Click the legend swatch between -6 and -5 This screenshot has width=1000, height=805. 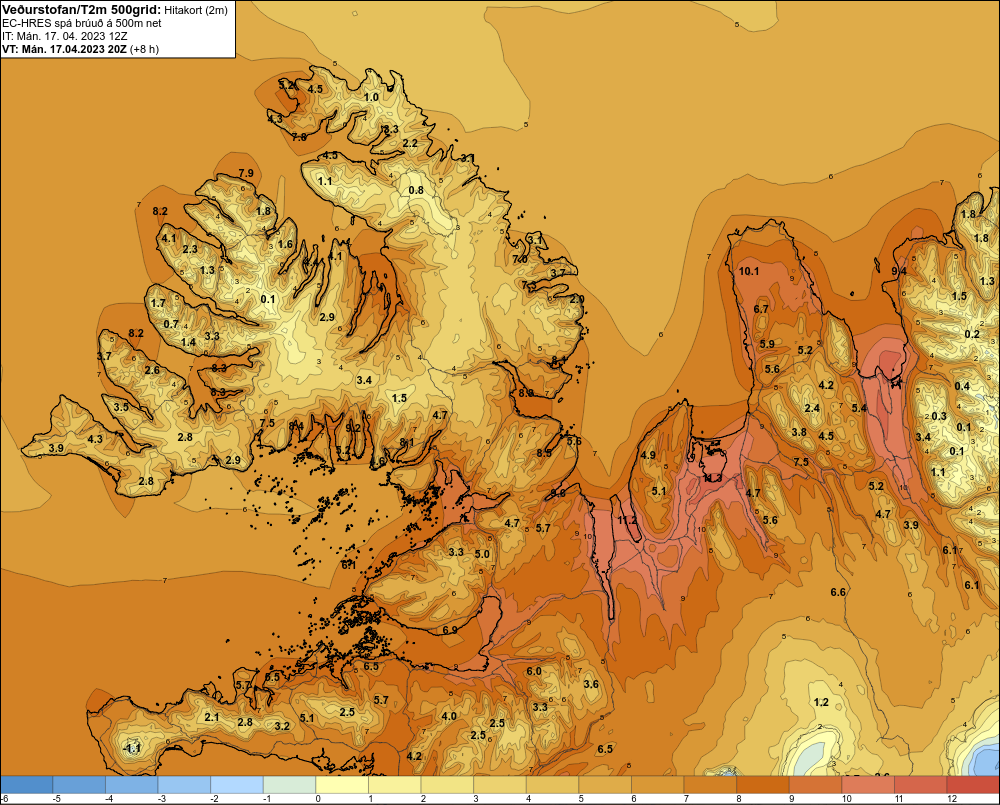(27, 784)
